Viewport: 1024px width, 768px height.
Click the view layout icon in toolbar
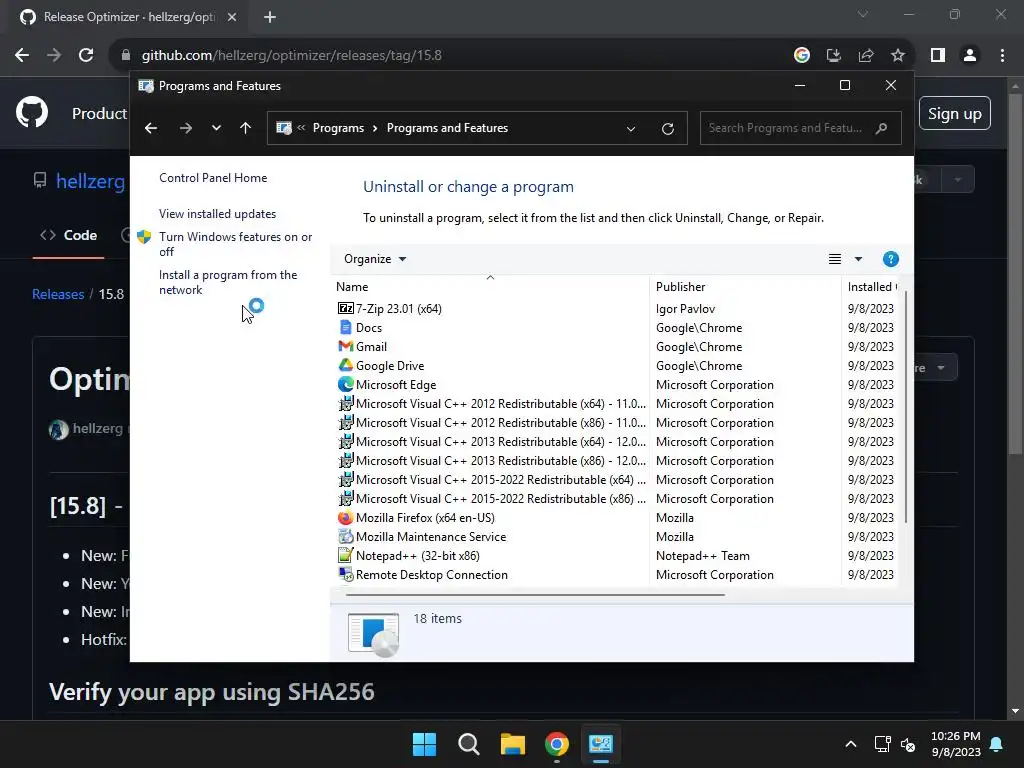pyautogui.click(x=835, y=259)
